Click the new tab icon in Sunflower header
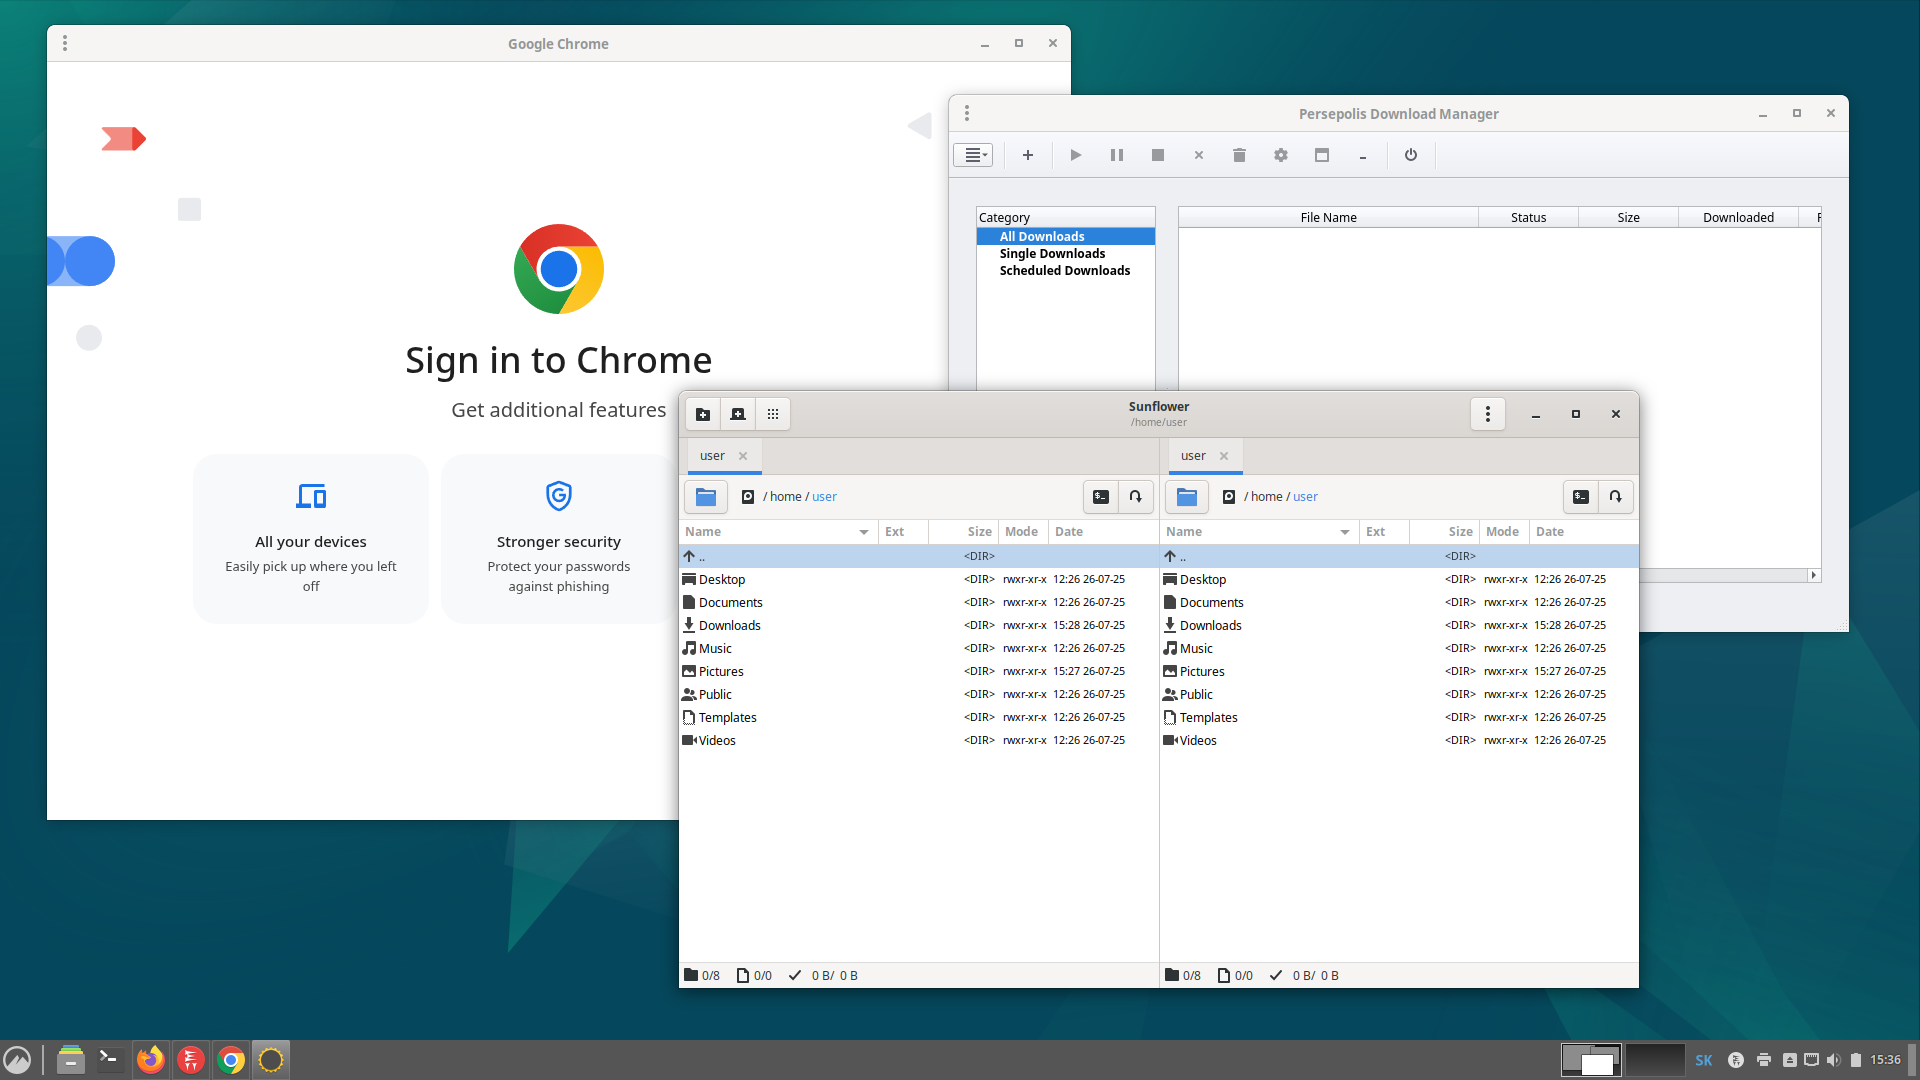 pos(703,414)
